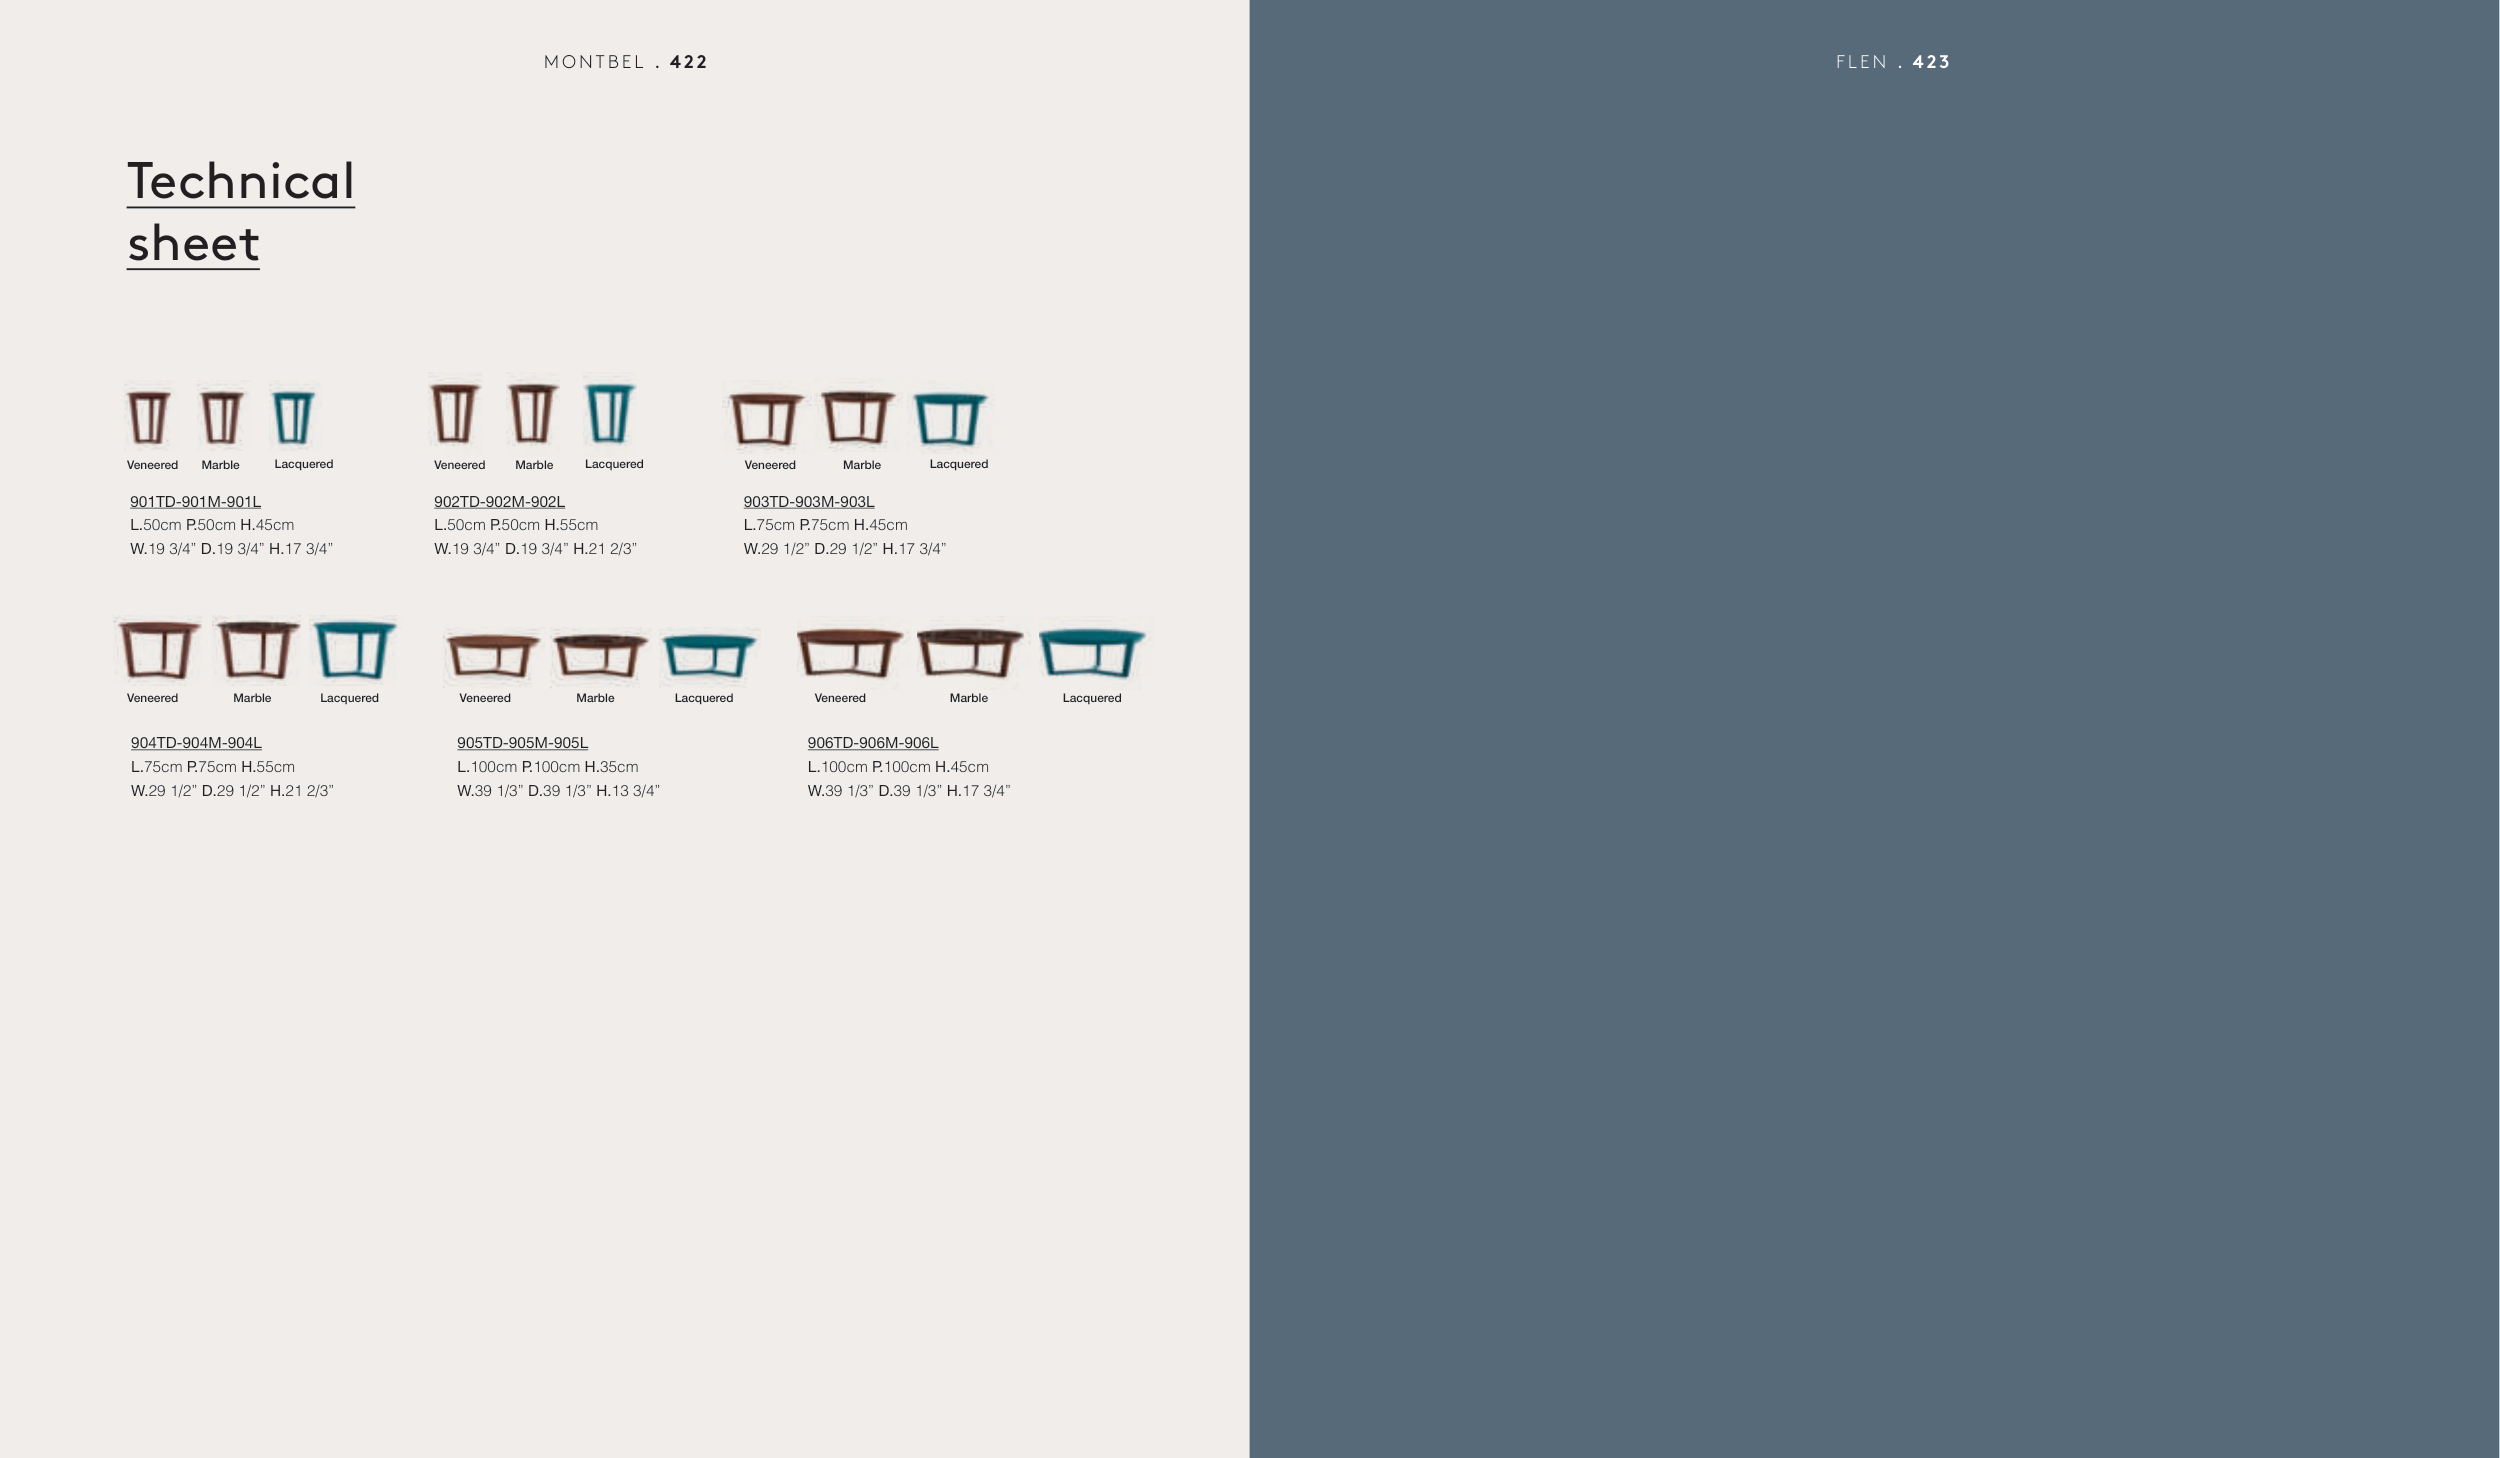This screenshot has width=2500, height=1458.
Task: Click the 905 lacquered teal table image
Action: (x=708, y=656)
